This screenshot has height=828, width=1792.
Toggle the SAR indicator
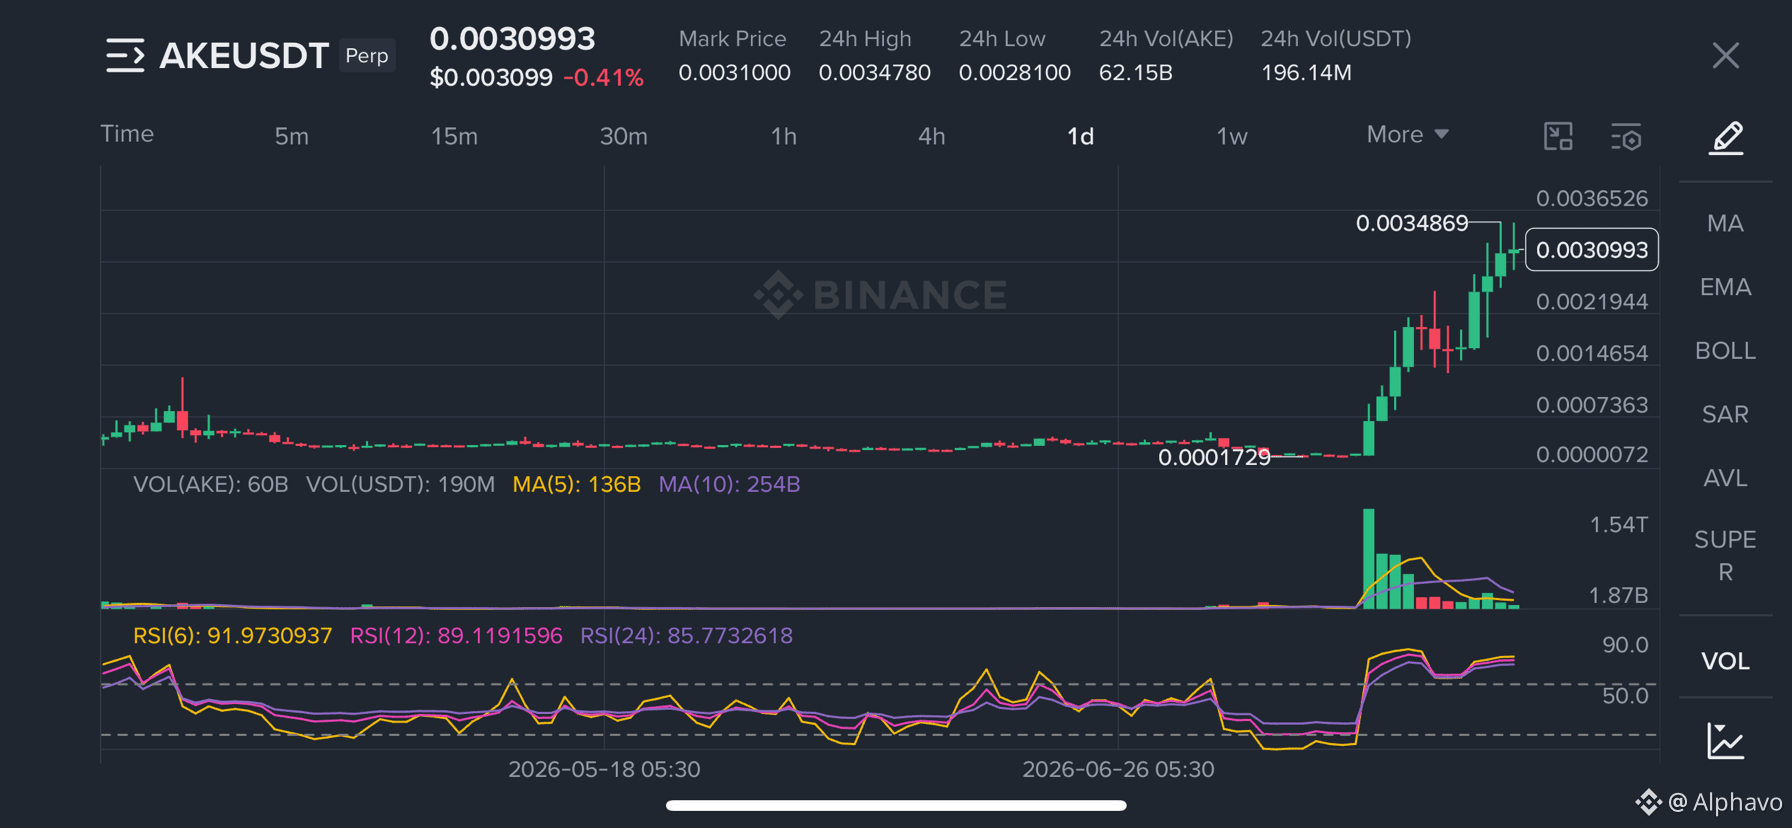[1725, 414]
